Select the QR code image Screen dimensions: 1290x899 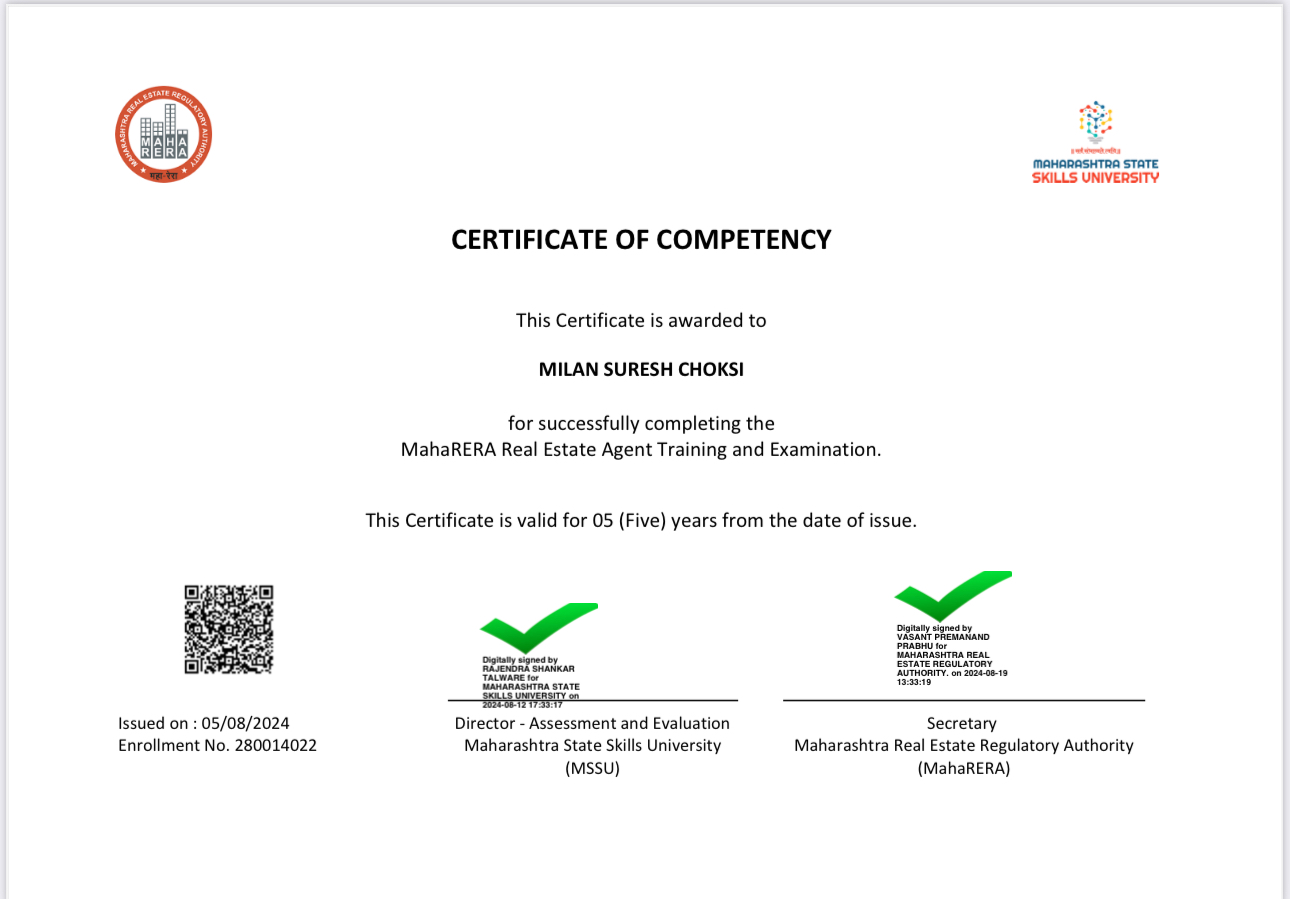coord(229,630)
